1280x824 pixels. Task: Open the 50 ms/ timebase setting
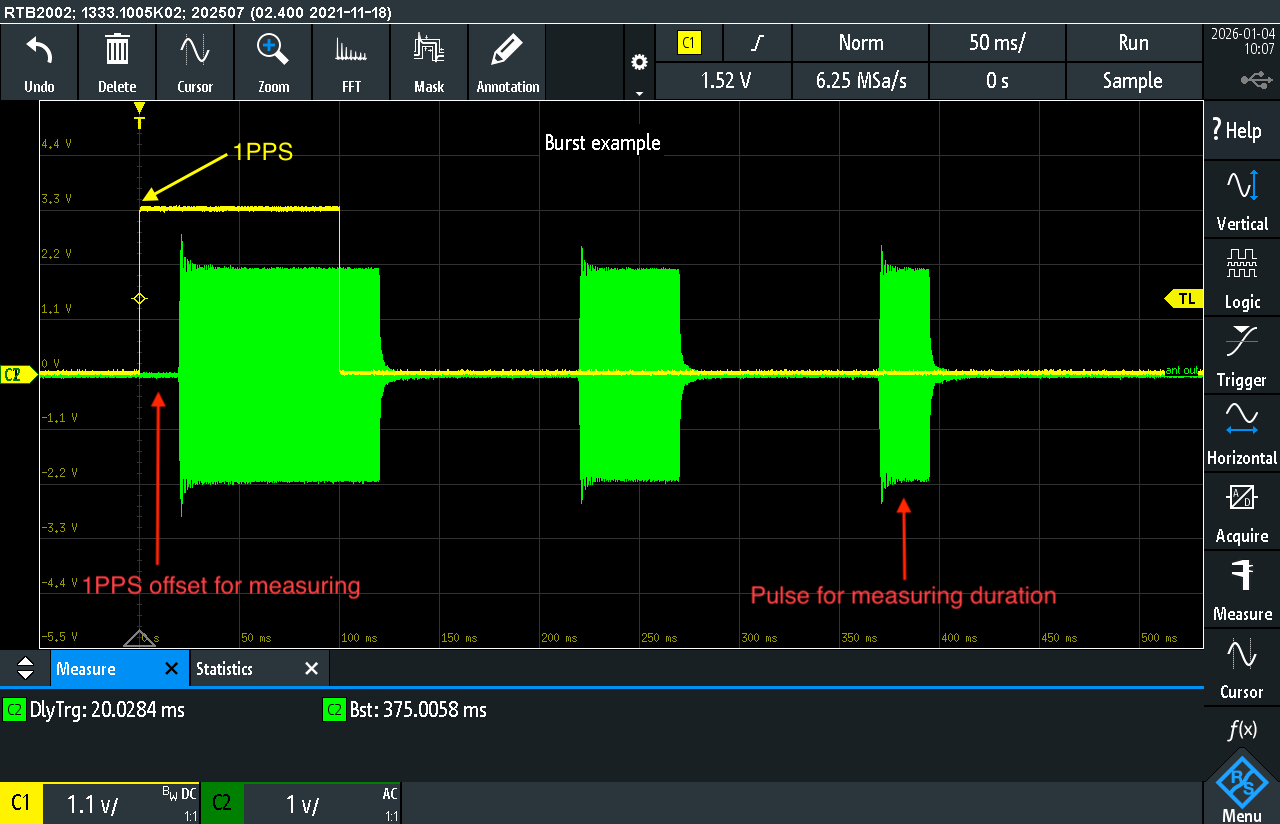[997, 43]
